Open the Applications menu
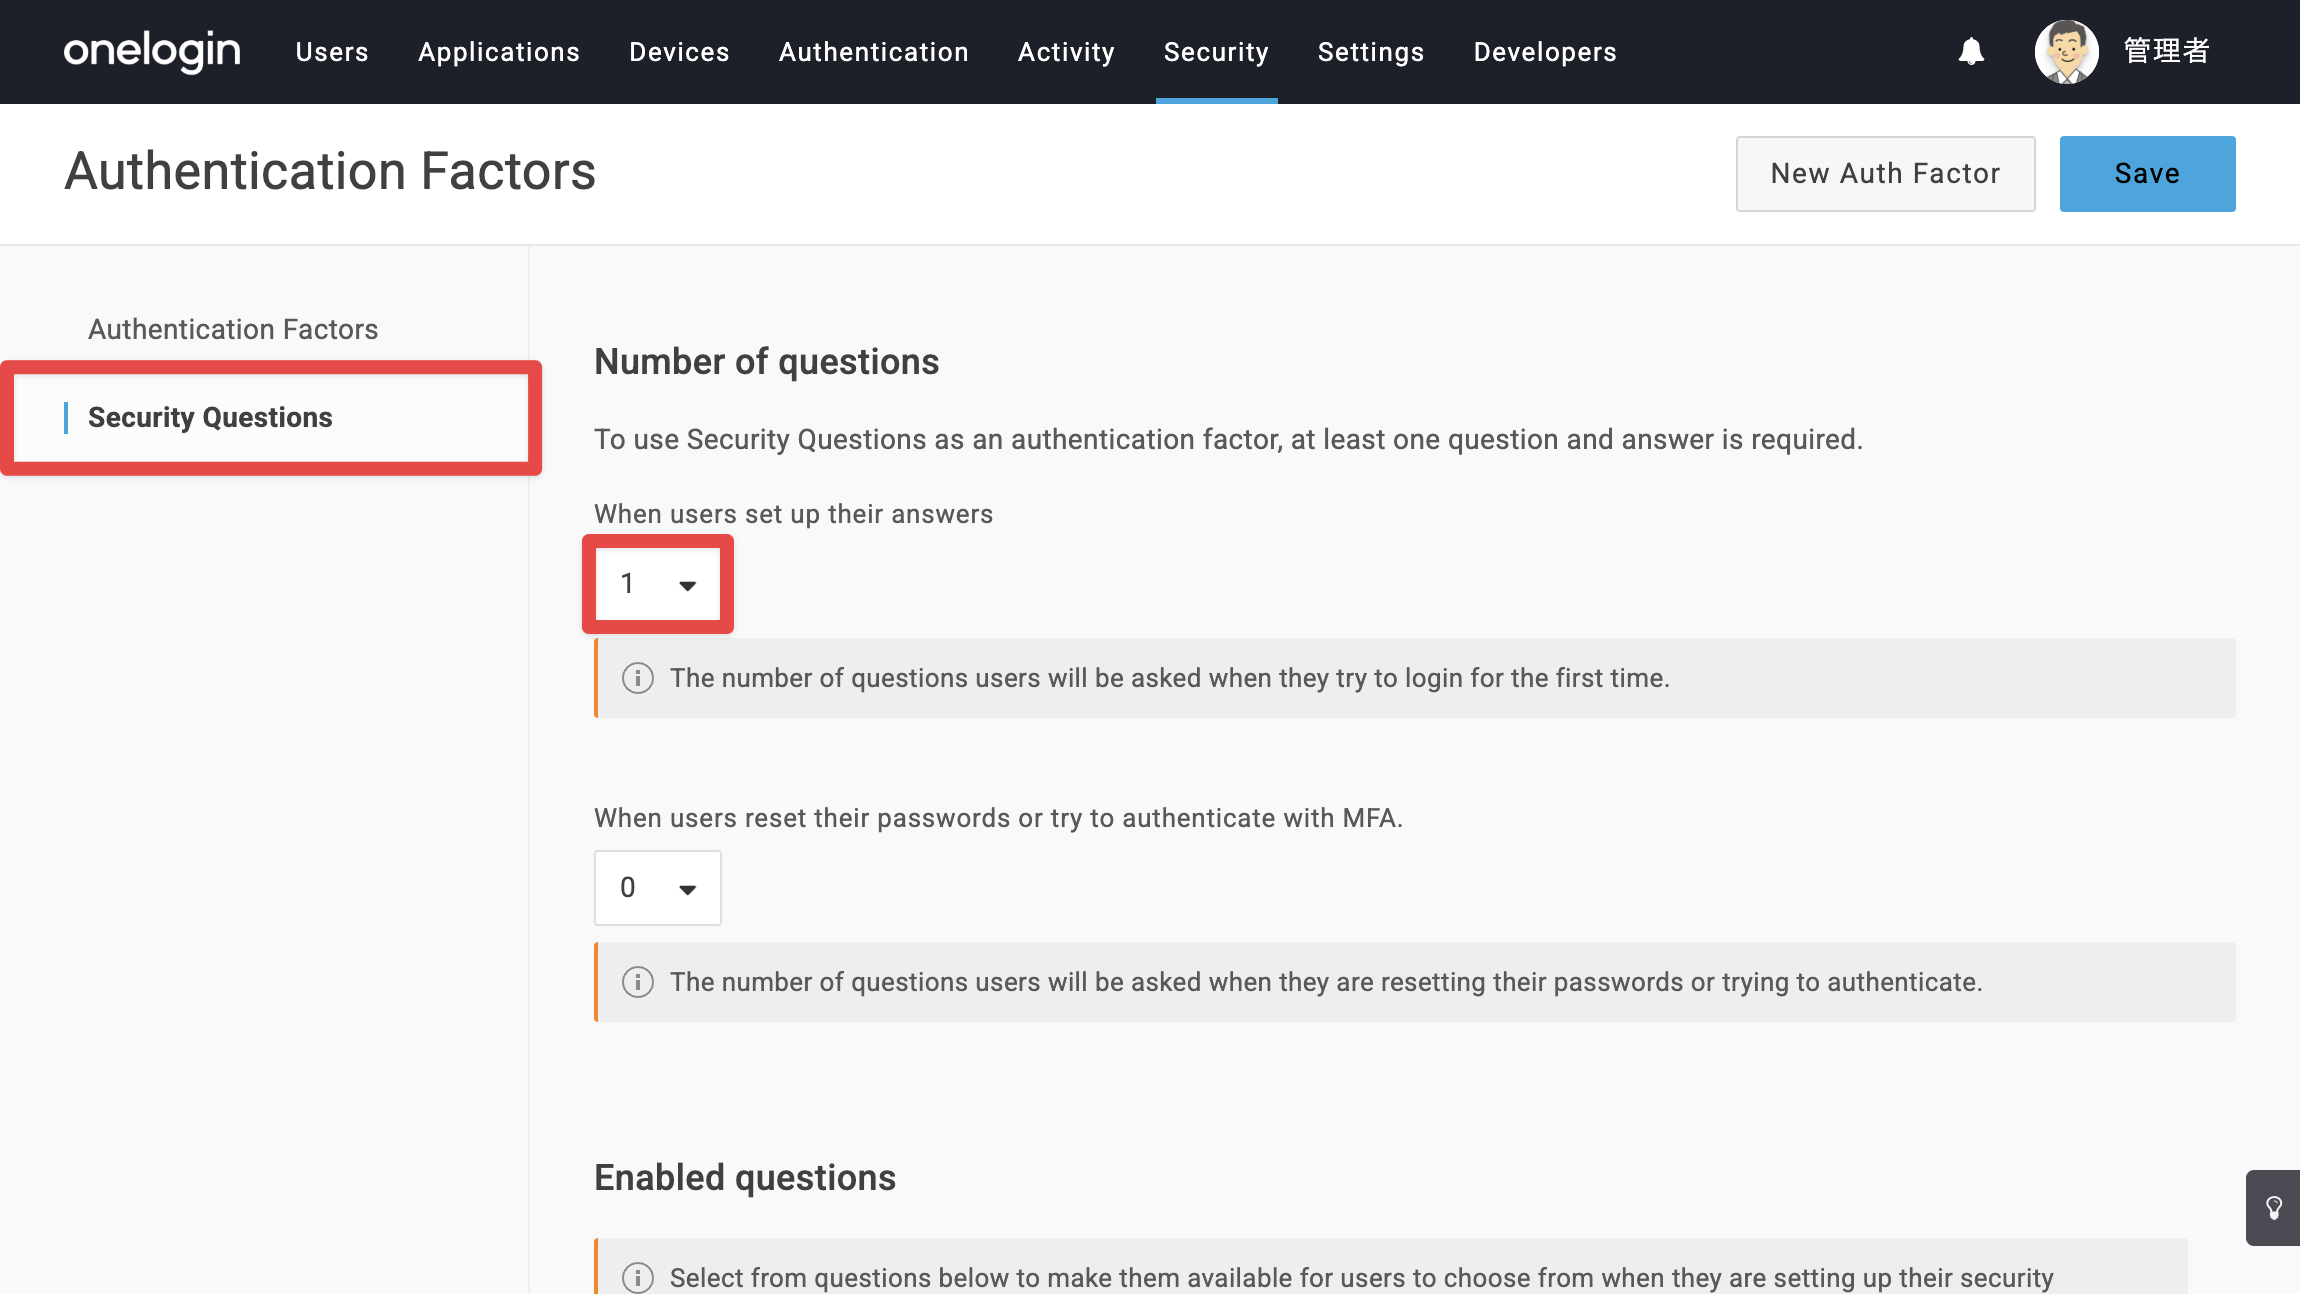Viewport: 2300px width, 1294px height. 499,52
